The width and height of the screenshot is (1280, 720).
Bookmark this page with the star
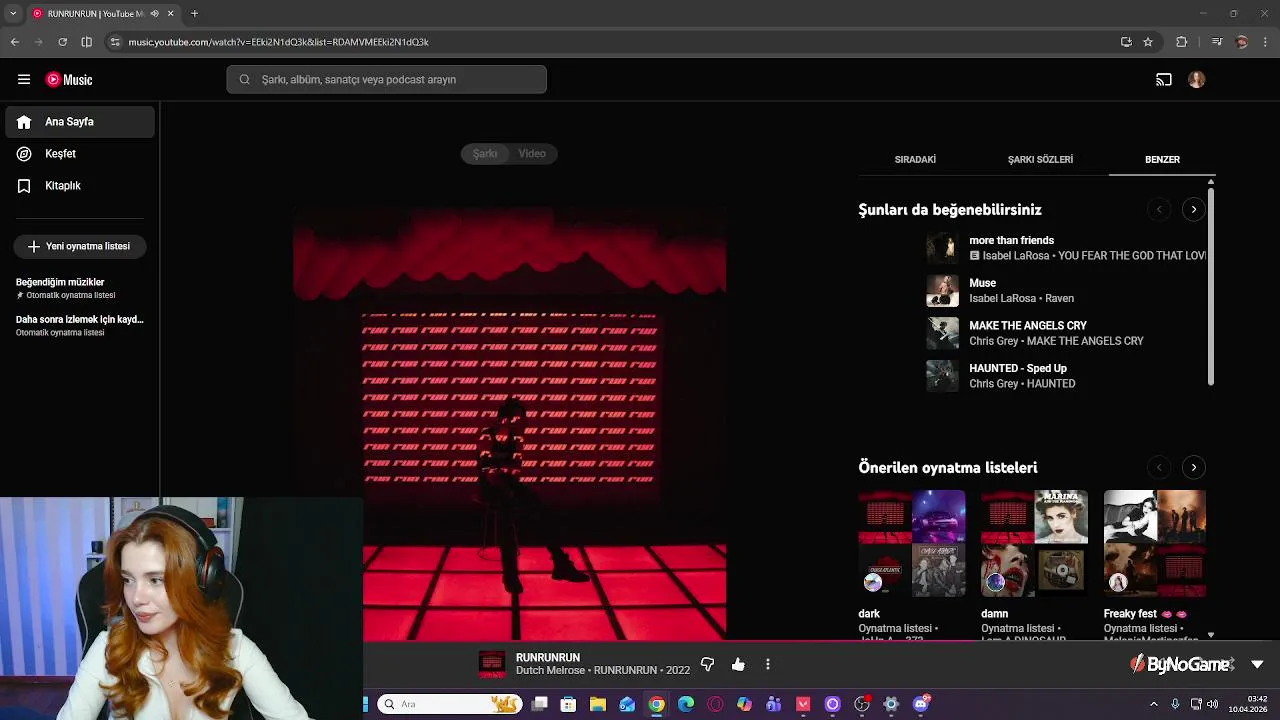point(1148,42)
